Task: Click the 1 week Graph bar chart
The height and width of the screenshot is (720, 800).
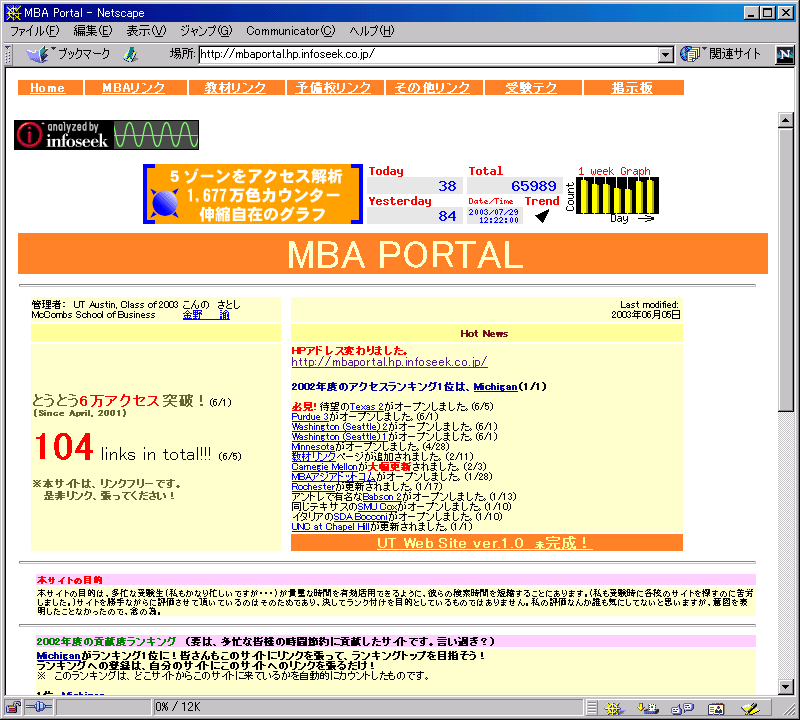Action: click(x=617, y=195)
